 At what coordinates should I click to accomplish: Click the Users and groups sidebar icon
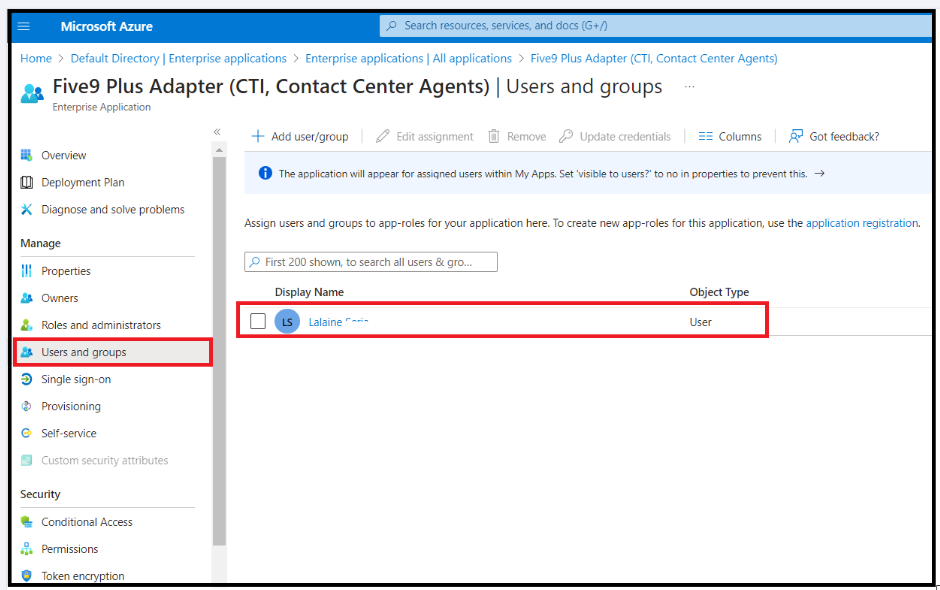click(x=26, y=352)
